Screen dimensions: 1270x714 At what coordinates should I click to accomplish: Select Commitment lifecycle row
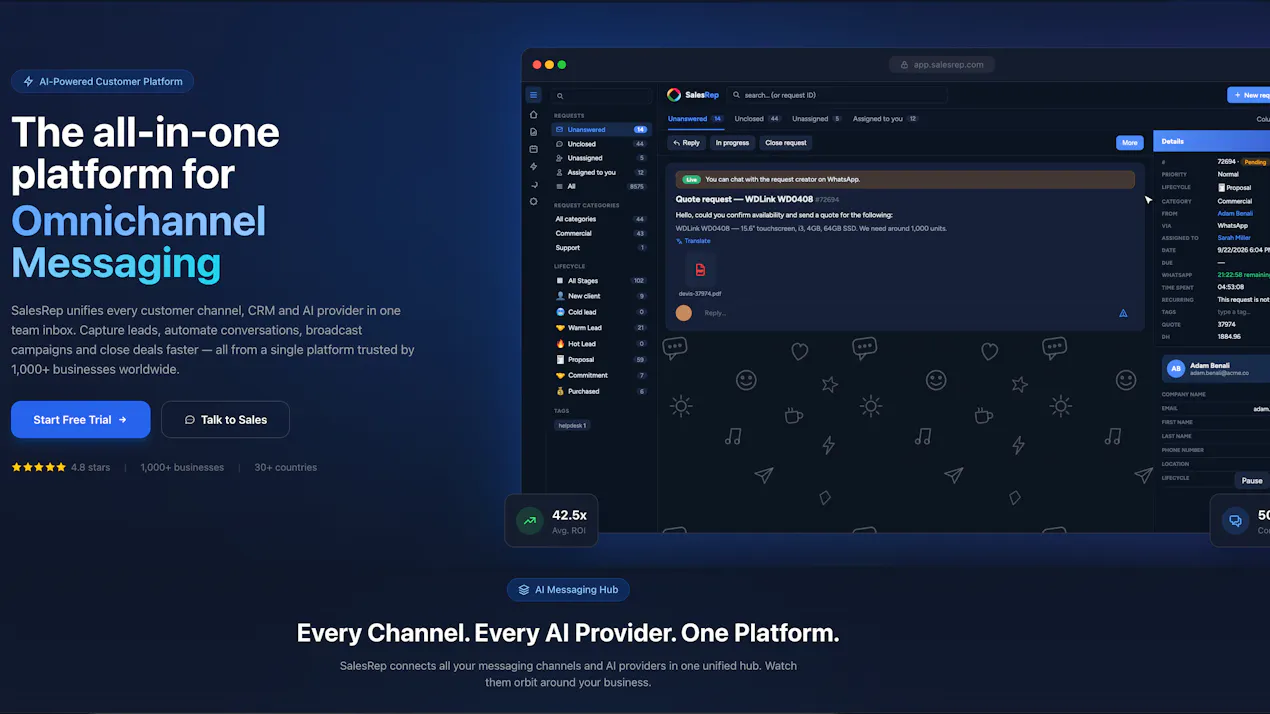600,375
